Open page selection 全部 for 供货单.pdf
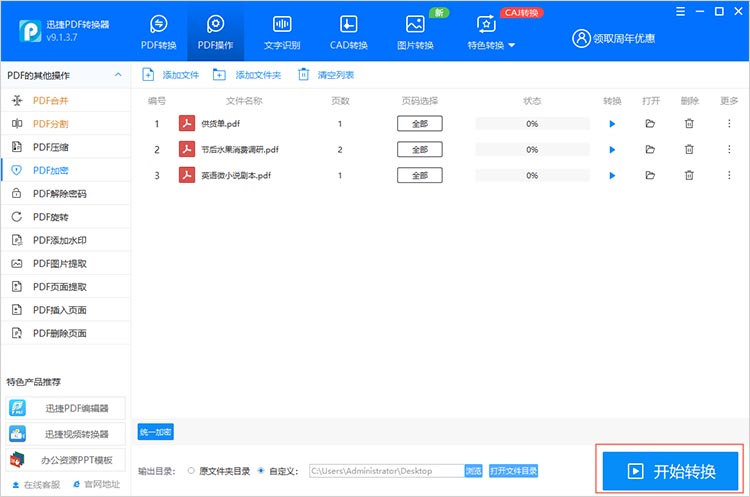The height and width of the screenshot is (497, 750). (419, 123)
